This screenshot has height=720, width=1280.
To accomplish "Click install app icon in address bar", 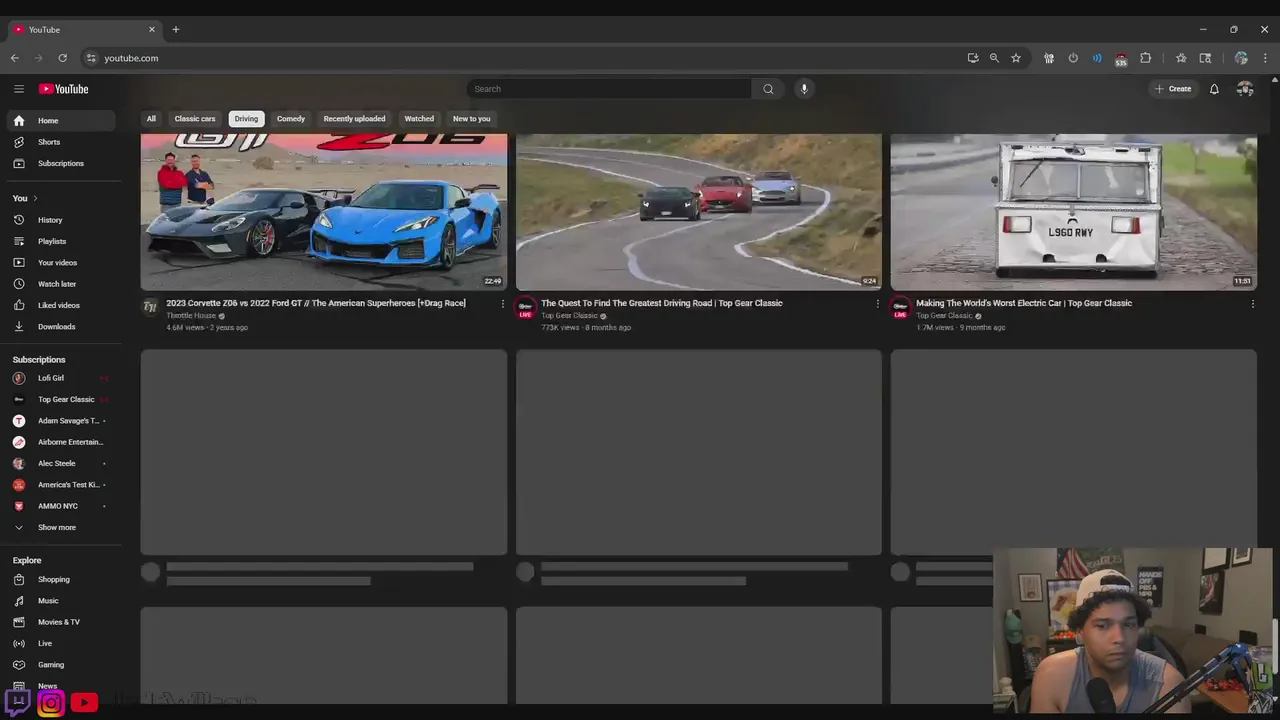I will coord(973,58).
